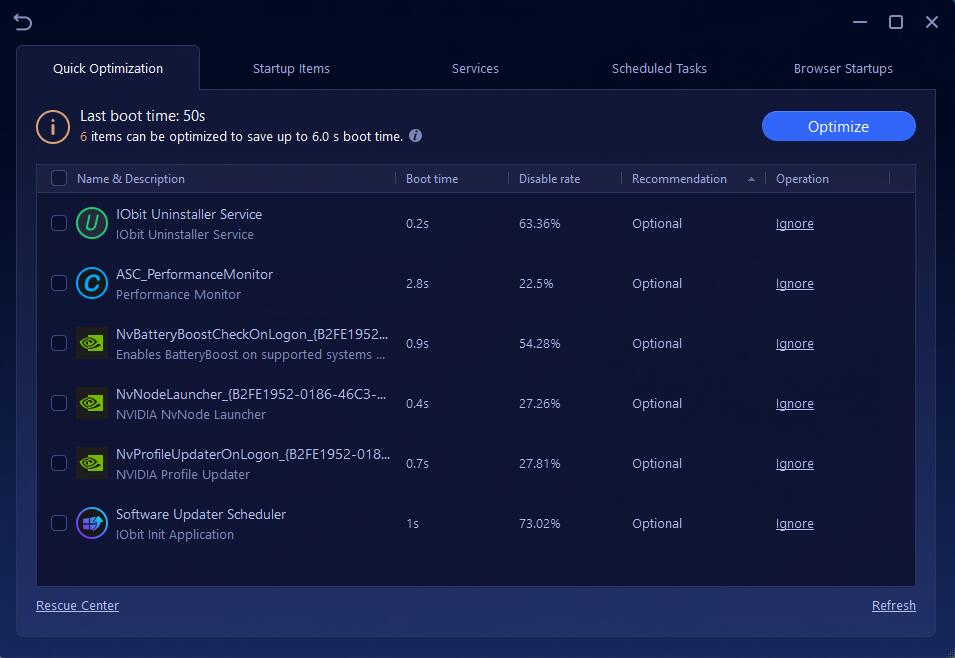The image size is (955, 658).
Task: Check the NvNodeLauncher checkbox
Action: (x=59, y=403)
